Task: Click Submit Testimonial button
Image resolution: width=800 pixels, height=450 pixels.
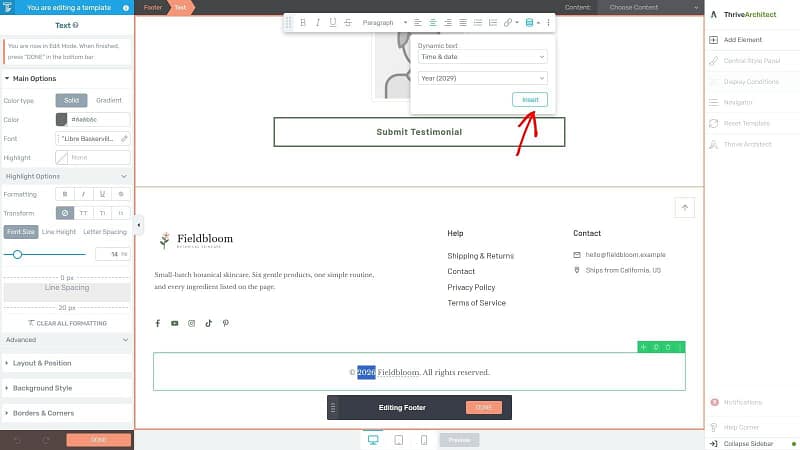Action: (x=419, y=132)
